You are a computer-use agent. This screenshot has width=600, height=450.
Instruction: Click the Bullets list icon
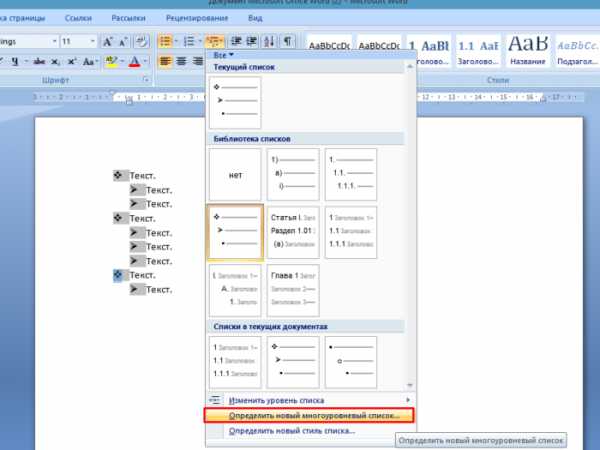click(x=165, y=41)
